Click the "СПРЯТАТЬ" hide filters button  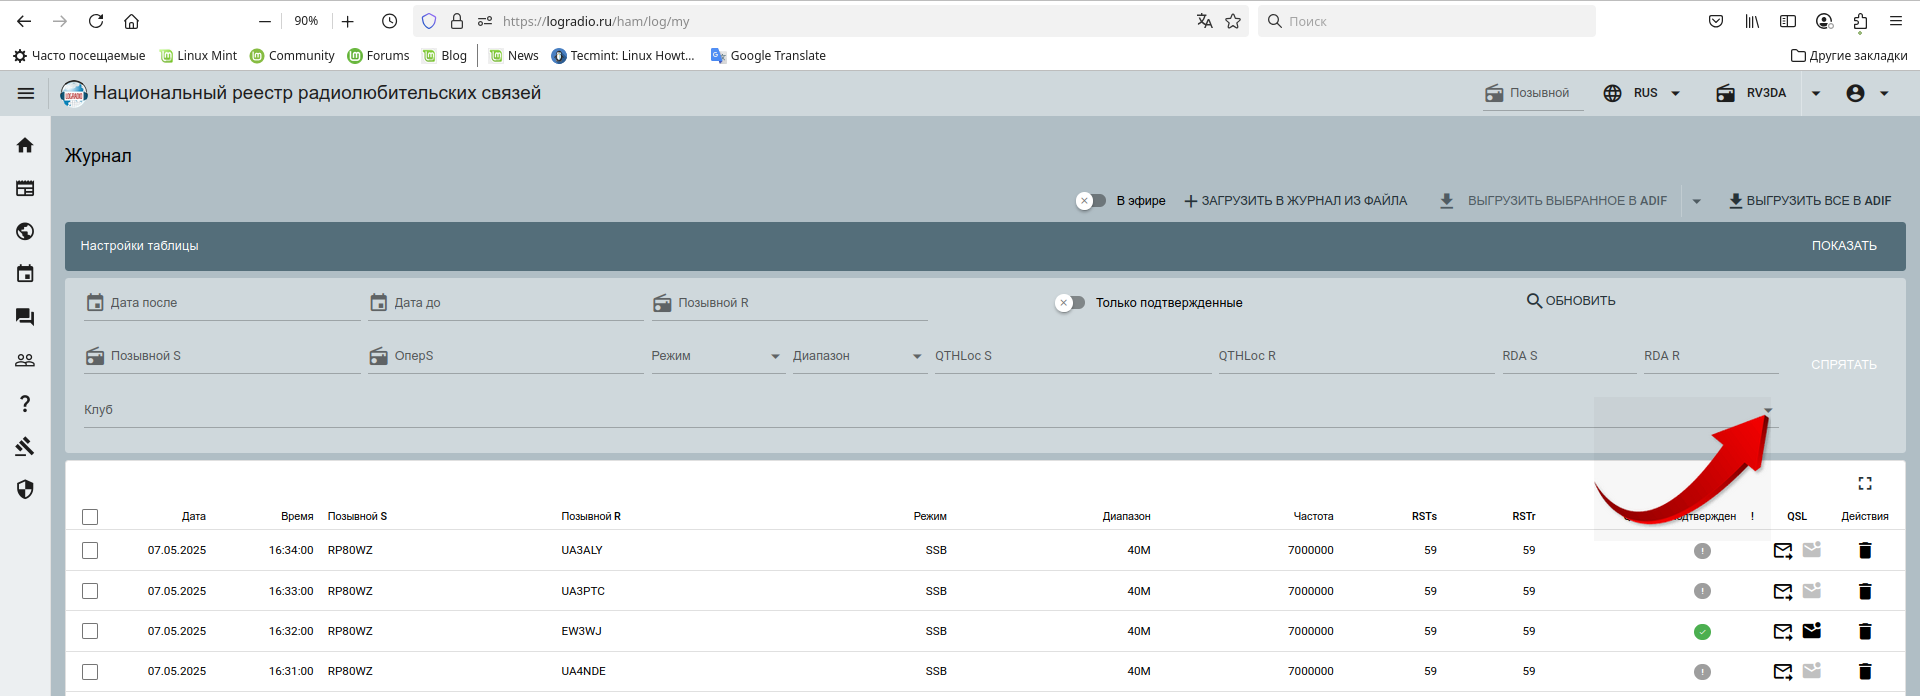[1844, 365]
